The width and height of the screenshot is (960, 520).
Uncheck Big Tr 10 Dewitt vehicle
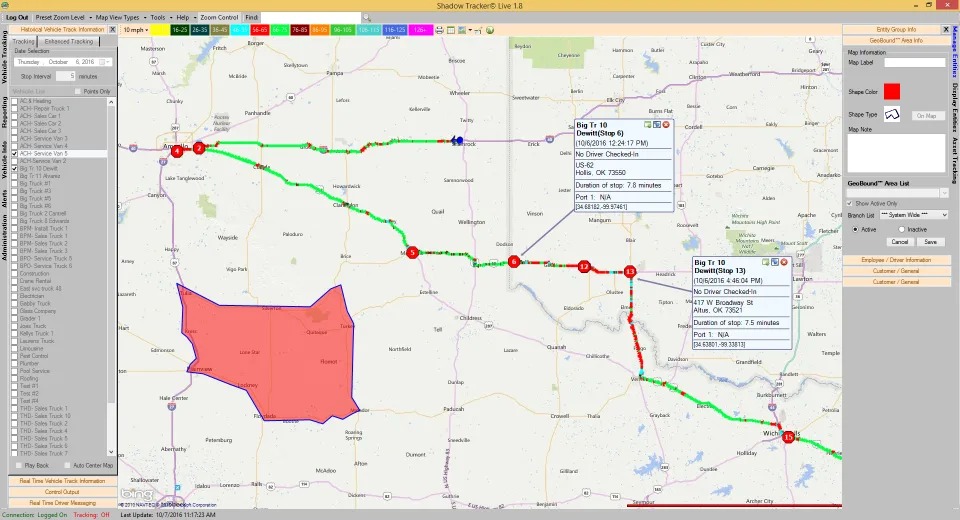coord(15,168)
